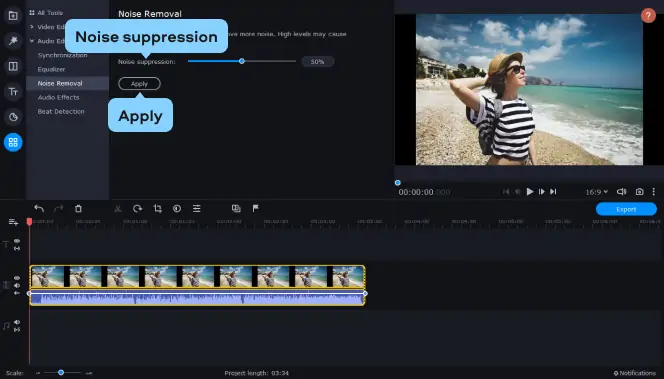
Task: Click the Transition wizard icon
Action: tap(236, 208)
